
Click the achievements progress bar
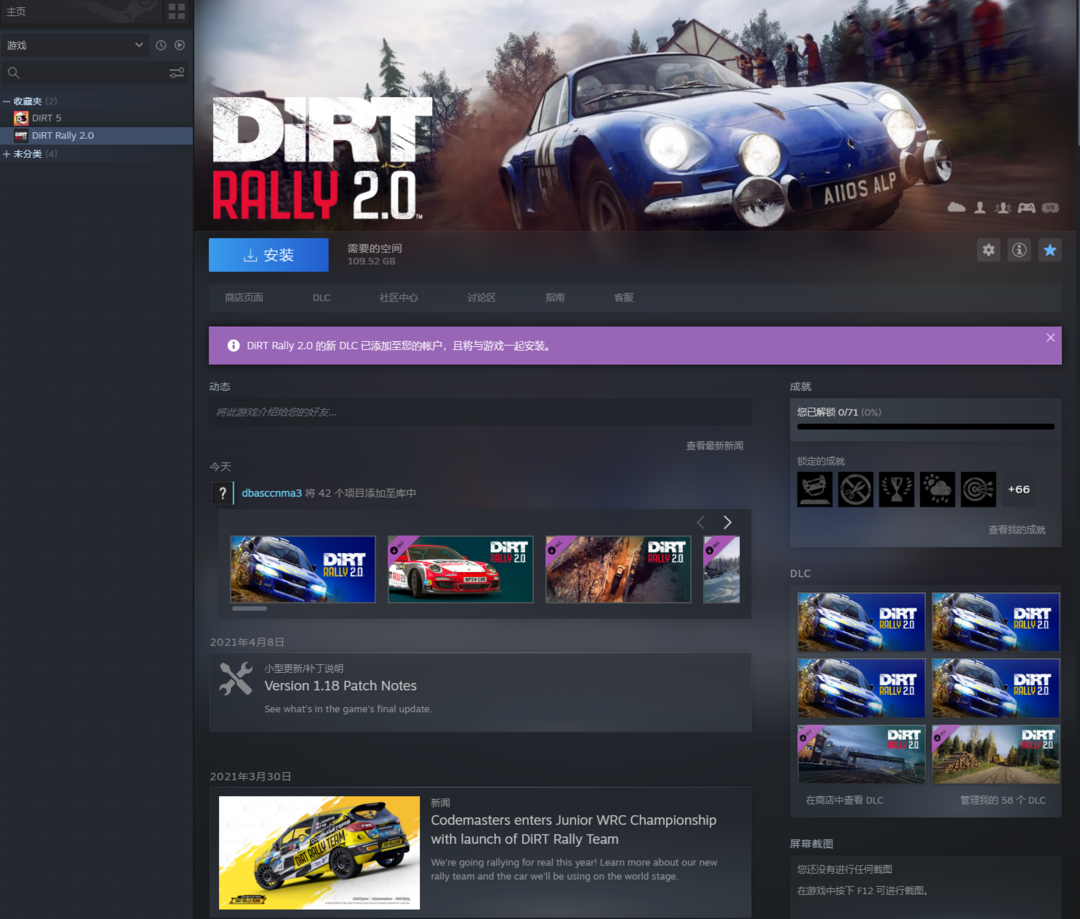tap(925, 427)
